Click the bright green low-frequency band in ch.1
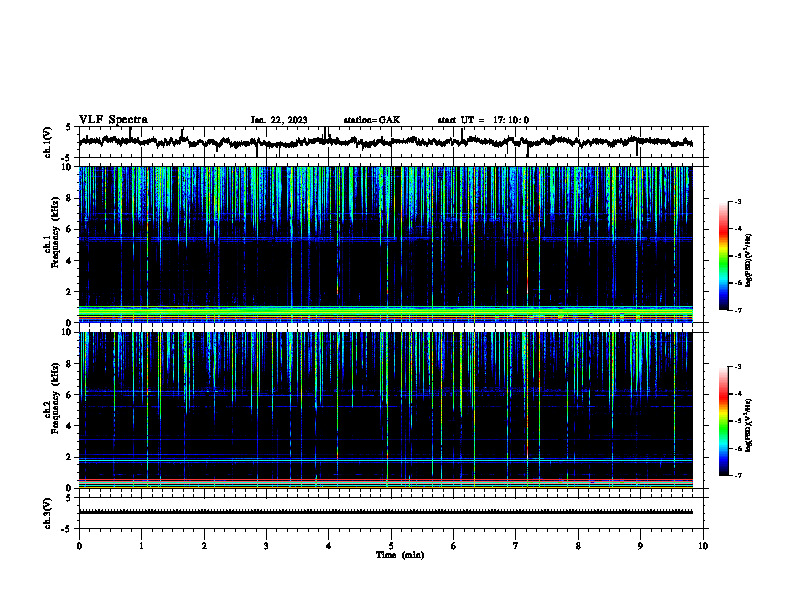The height and width of the screenshot is (612, 792). point(385,313)
